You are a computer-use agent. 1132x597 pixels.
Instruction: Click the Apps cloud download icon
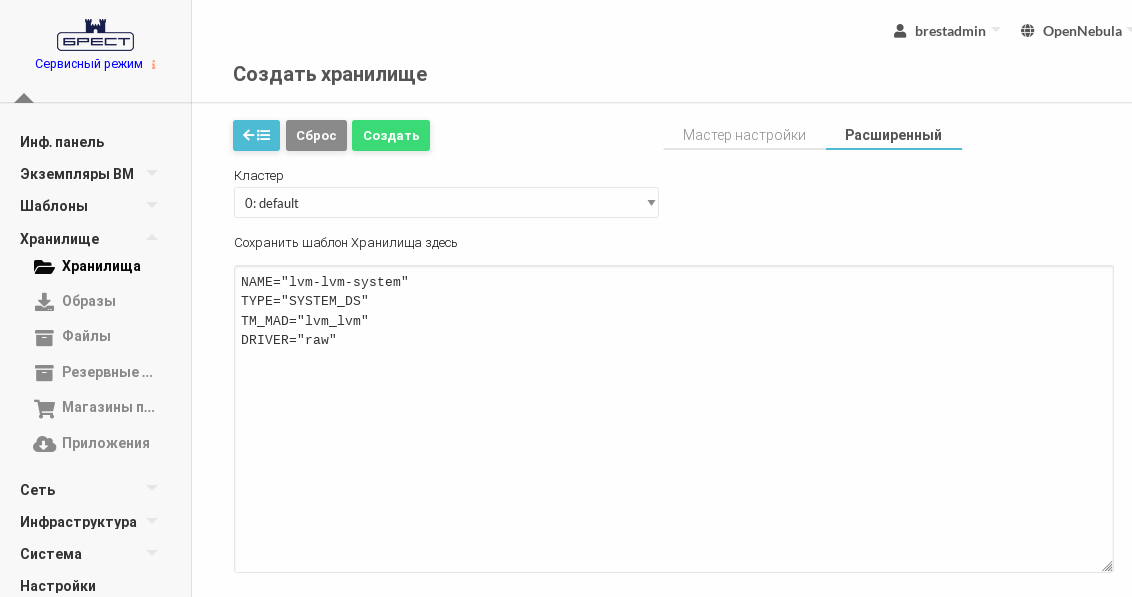[44, 443]
